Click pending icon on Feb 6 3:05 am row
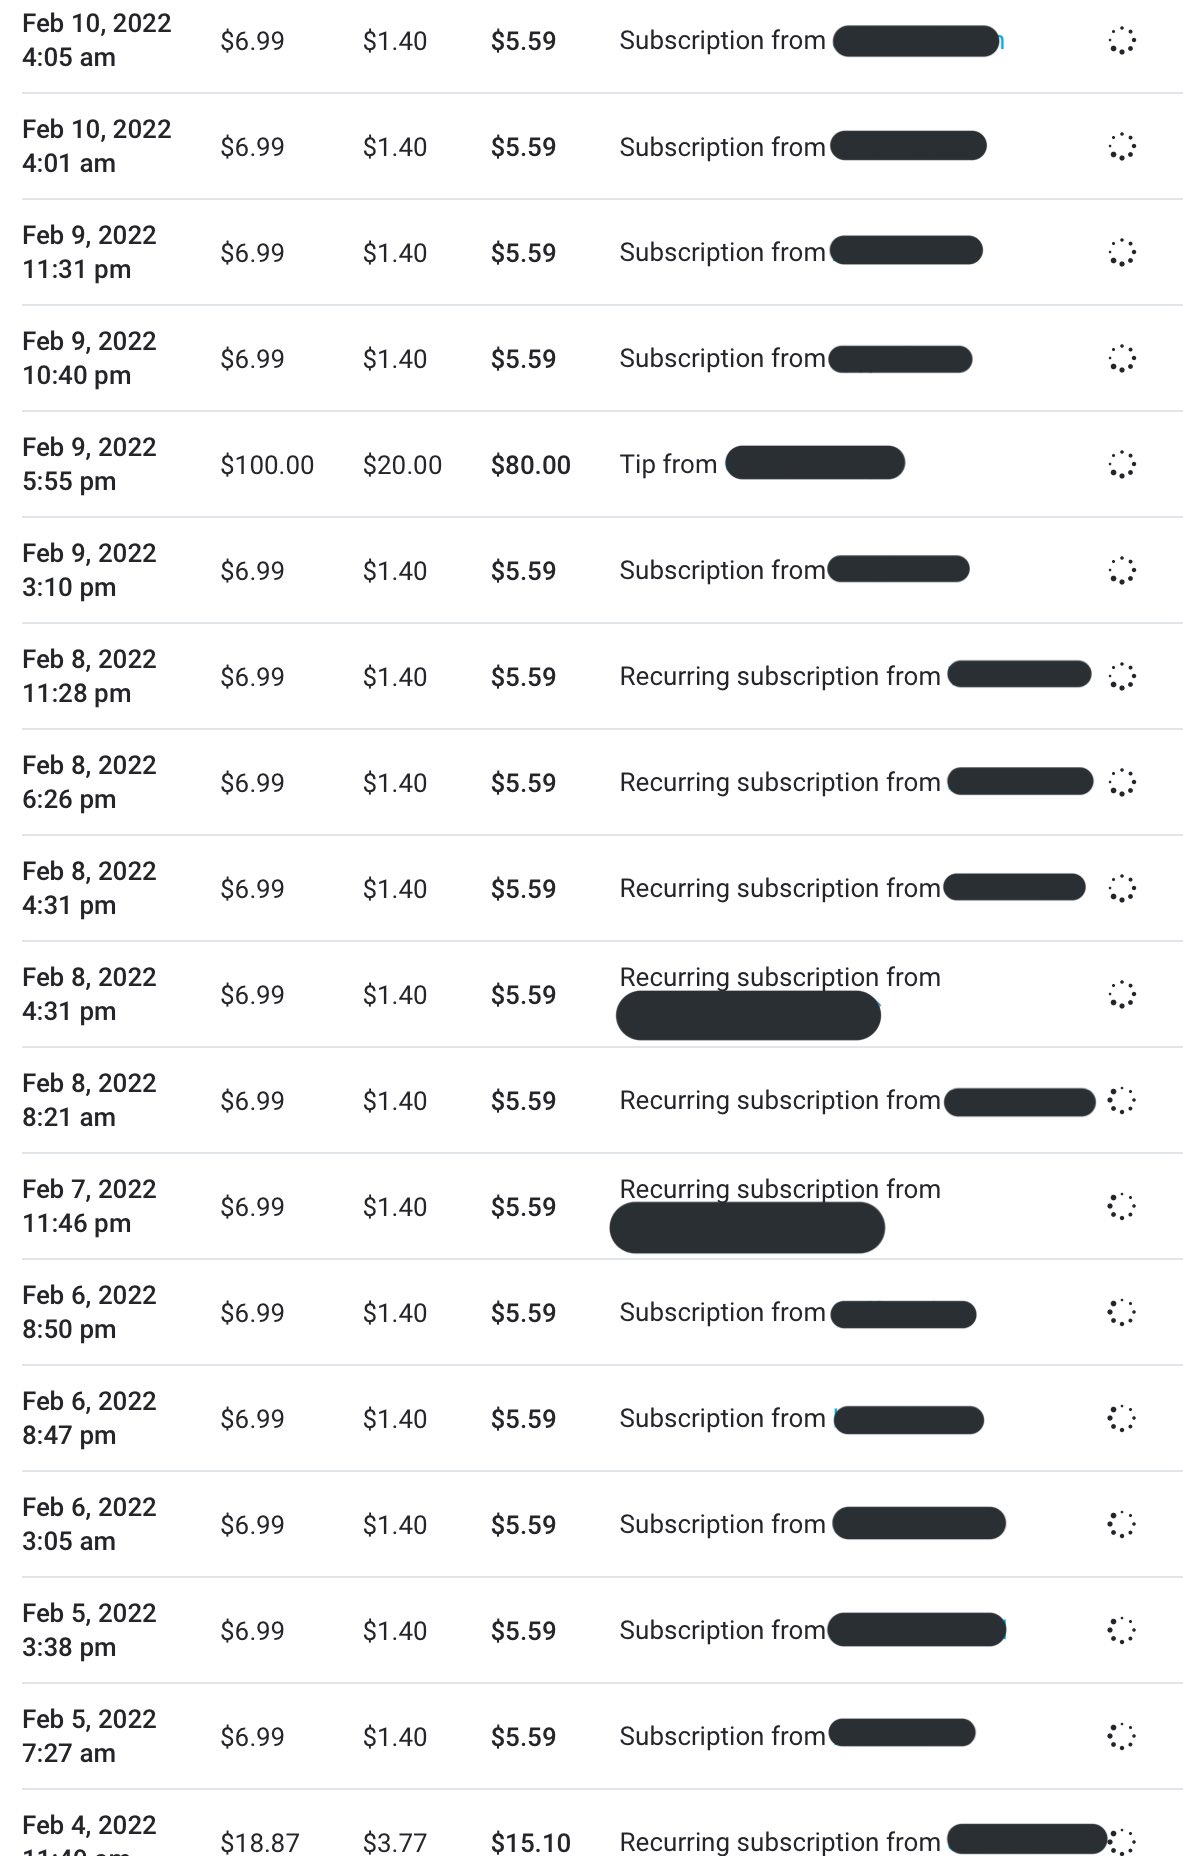1183x1856 pixels. (1122, 1525)
